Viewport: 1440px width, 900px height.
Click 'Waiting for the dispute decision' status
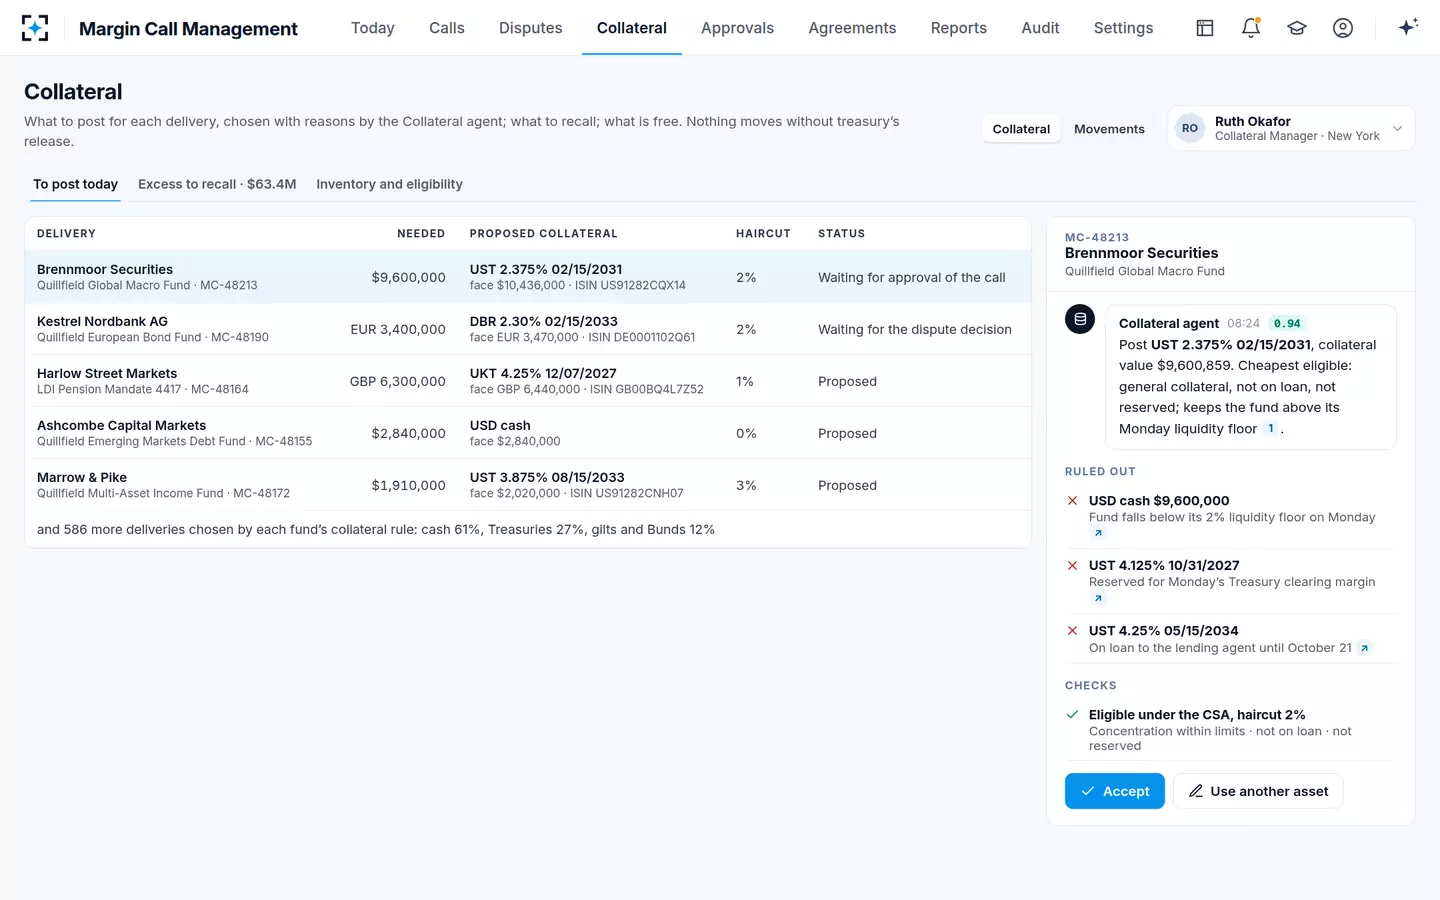[915, 329]
